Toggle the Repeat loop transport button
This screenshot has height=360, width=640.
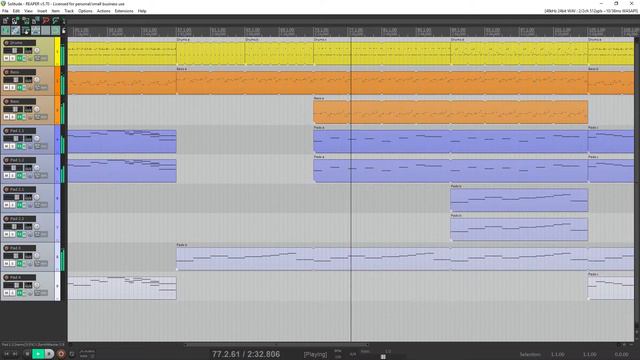(x=72, y=353)
